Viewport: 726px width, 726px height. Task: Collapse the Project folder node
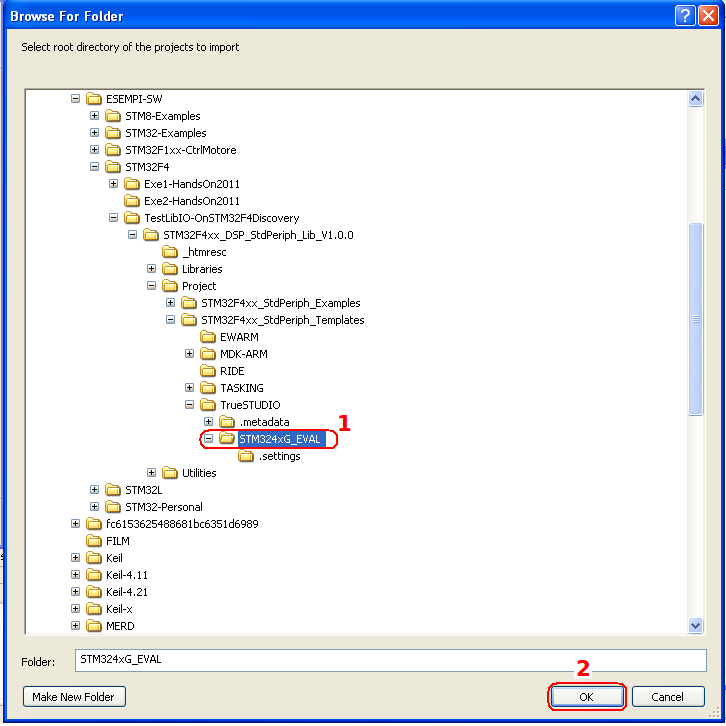(x=151, y=286)
